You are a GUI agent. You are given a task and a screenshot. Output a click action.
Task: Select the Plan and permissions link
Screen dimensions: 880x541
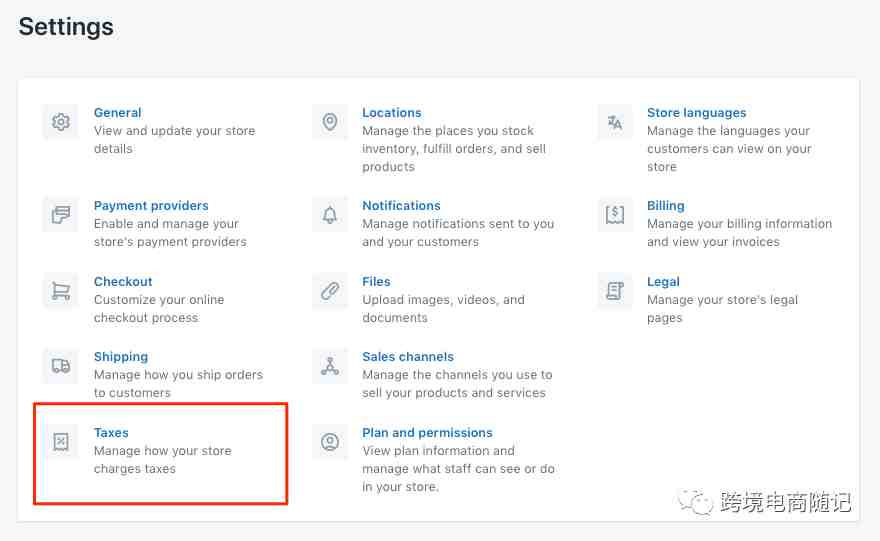coord(427,433)
